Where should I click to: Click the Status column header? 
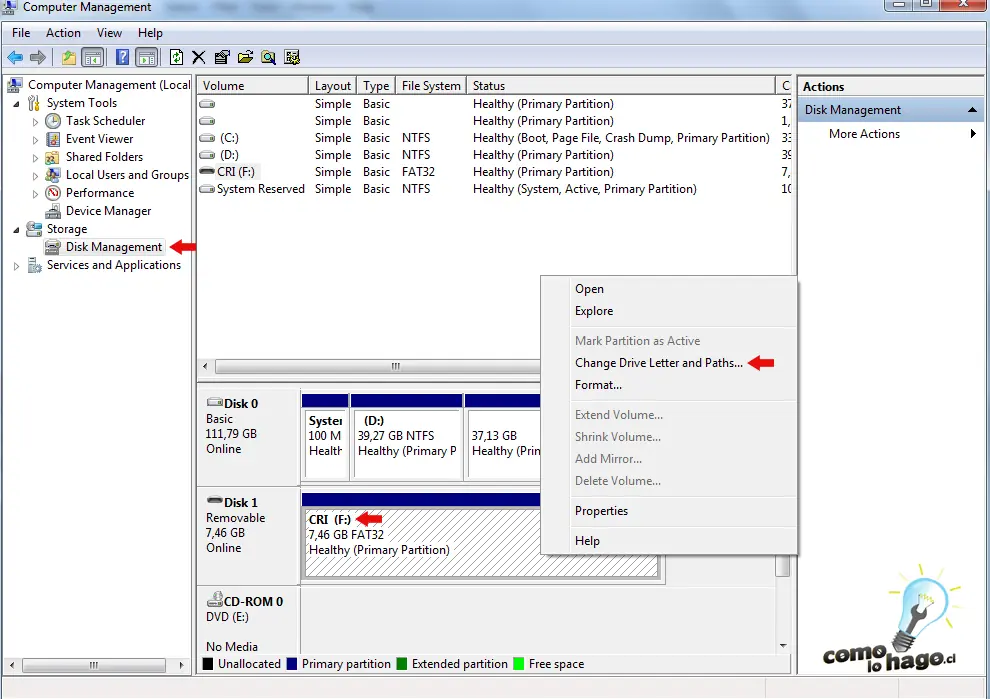(x=489, y=86)
